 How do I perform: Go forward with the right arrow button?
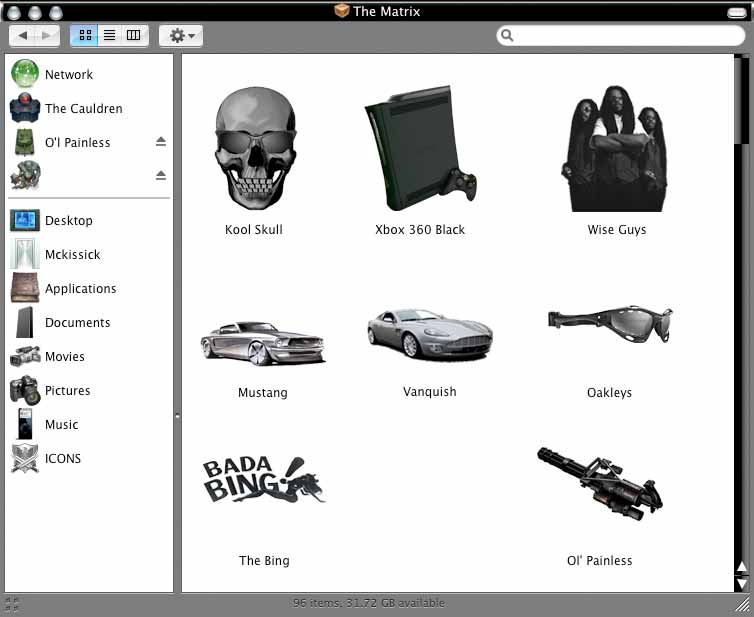[47, 35]
